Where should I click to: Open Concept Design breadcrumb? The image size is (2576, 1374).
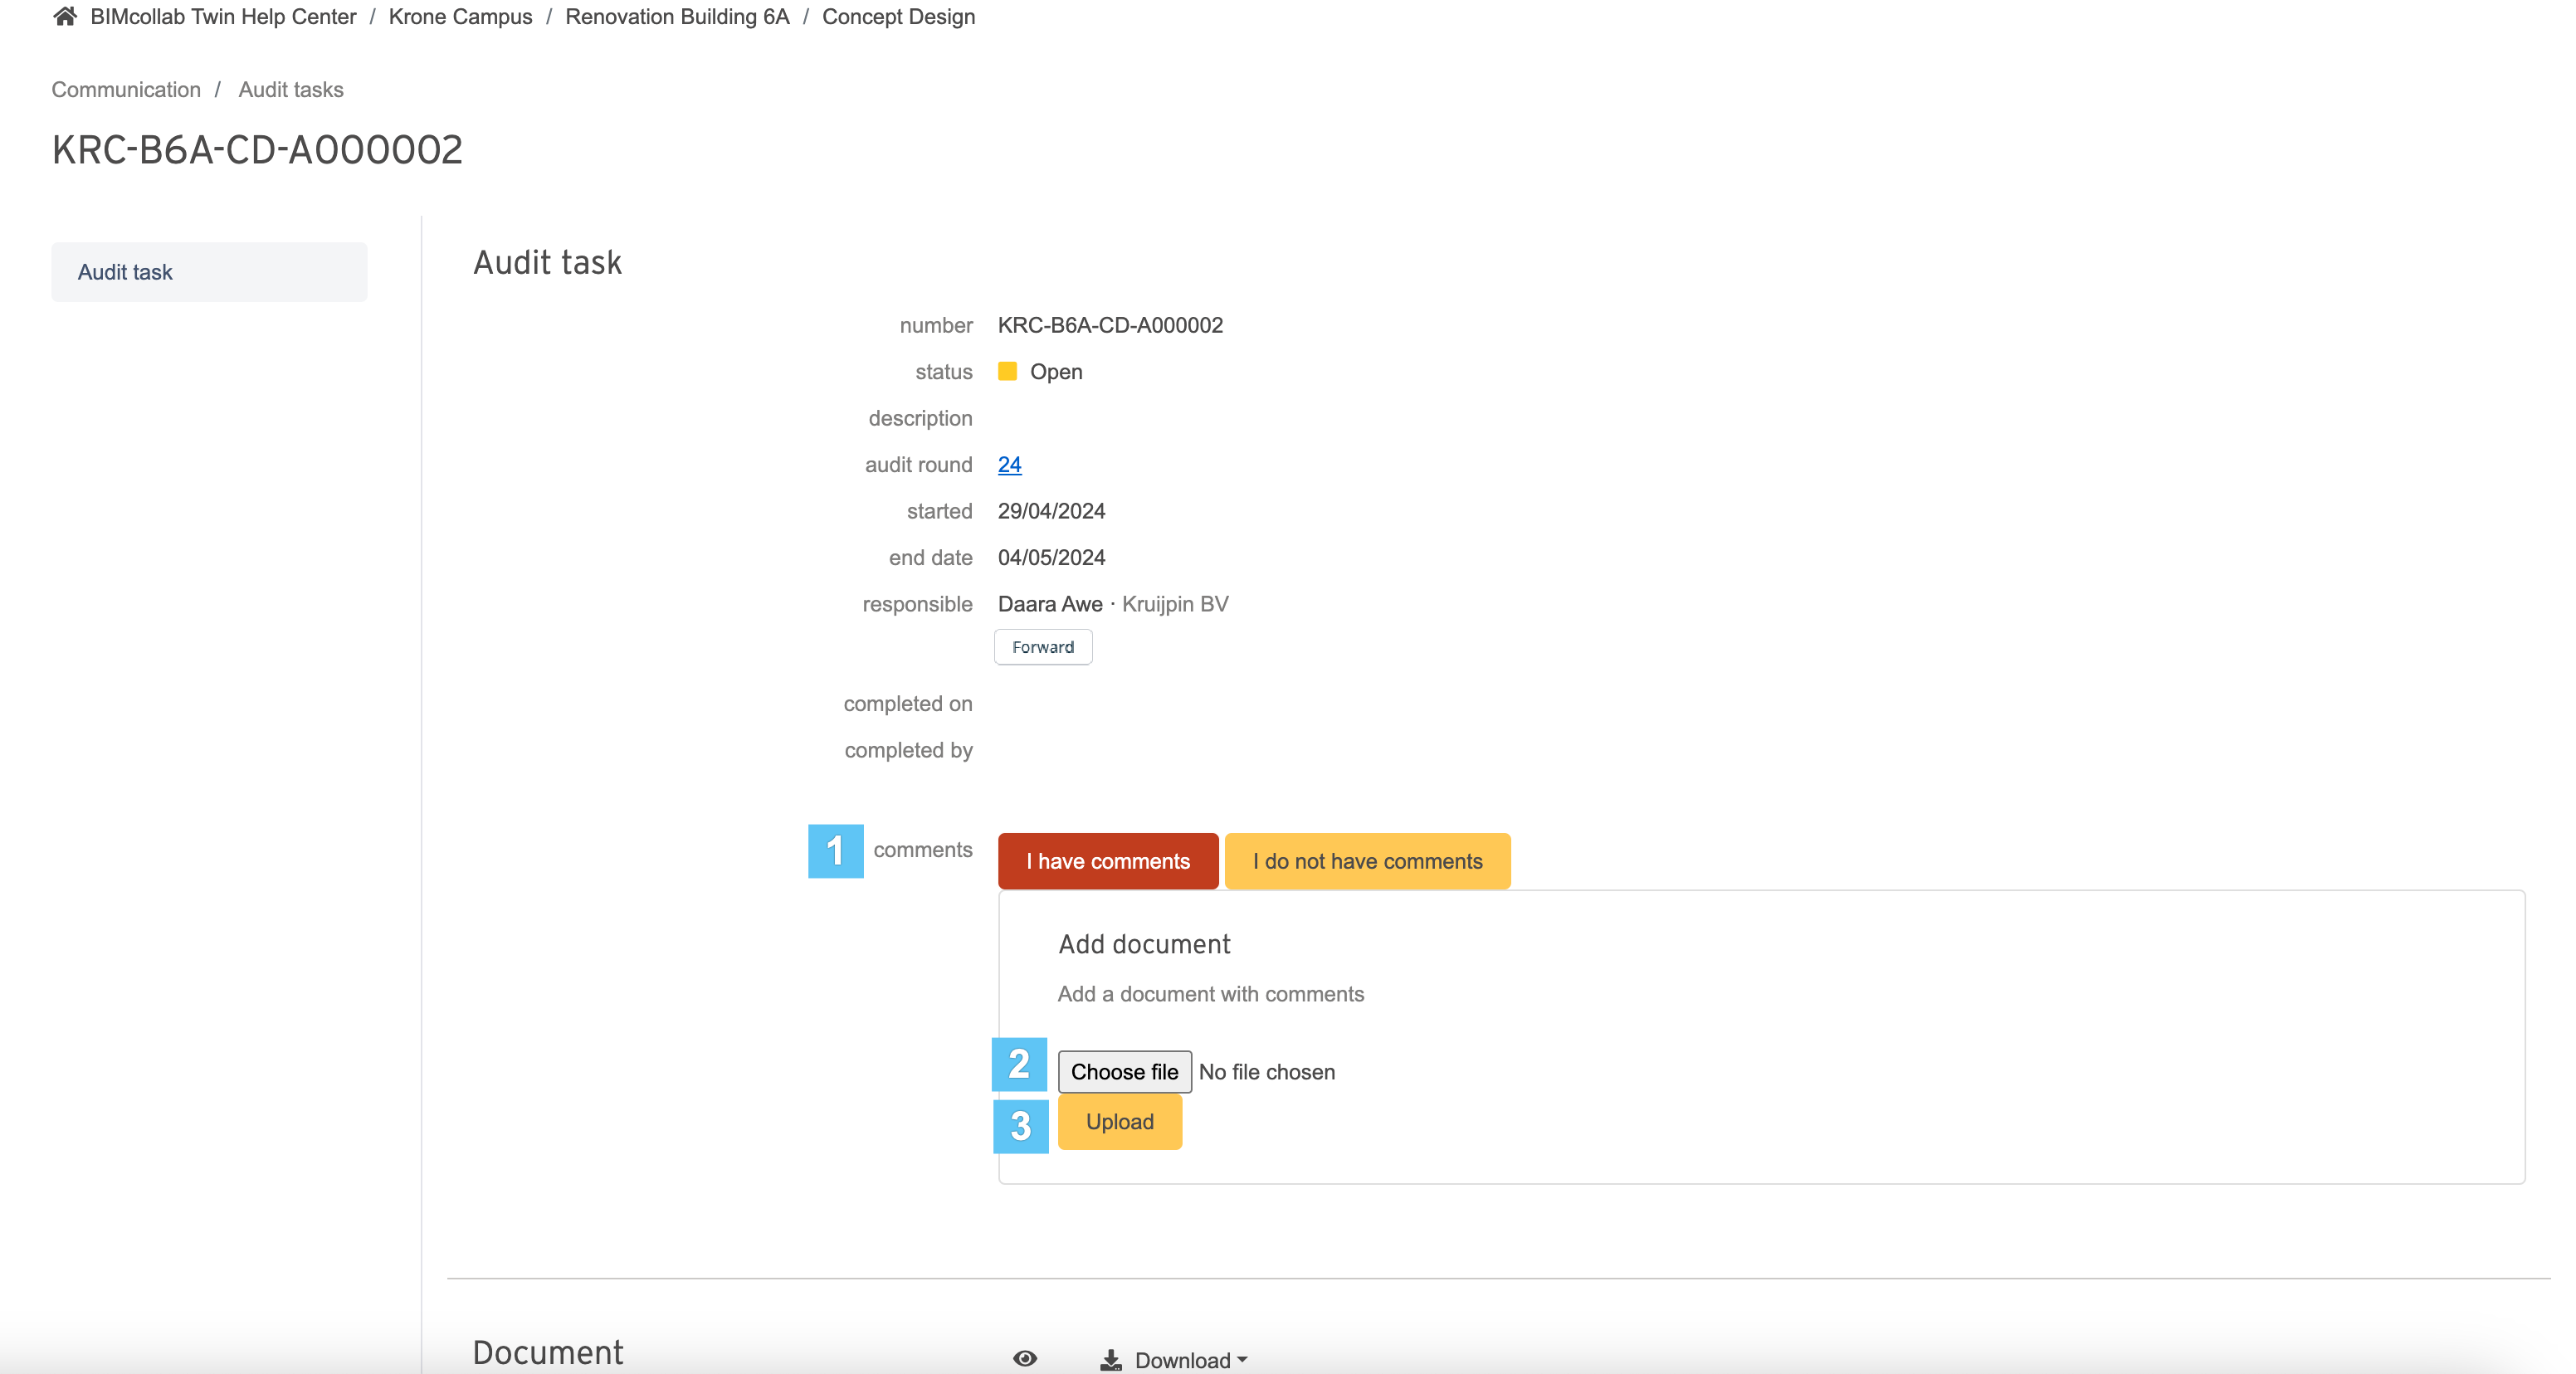[898, 17]
